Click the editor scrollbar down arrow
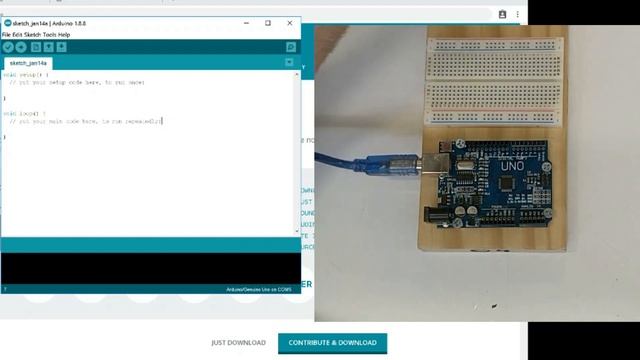Screen dimensions: 640x360 coord(297,231)
